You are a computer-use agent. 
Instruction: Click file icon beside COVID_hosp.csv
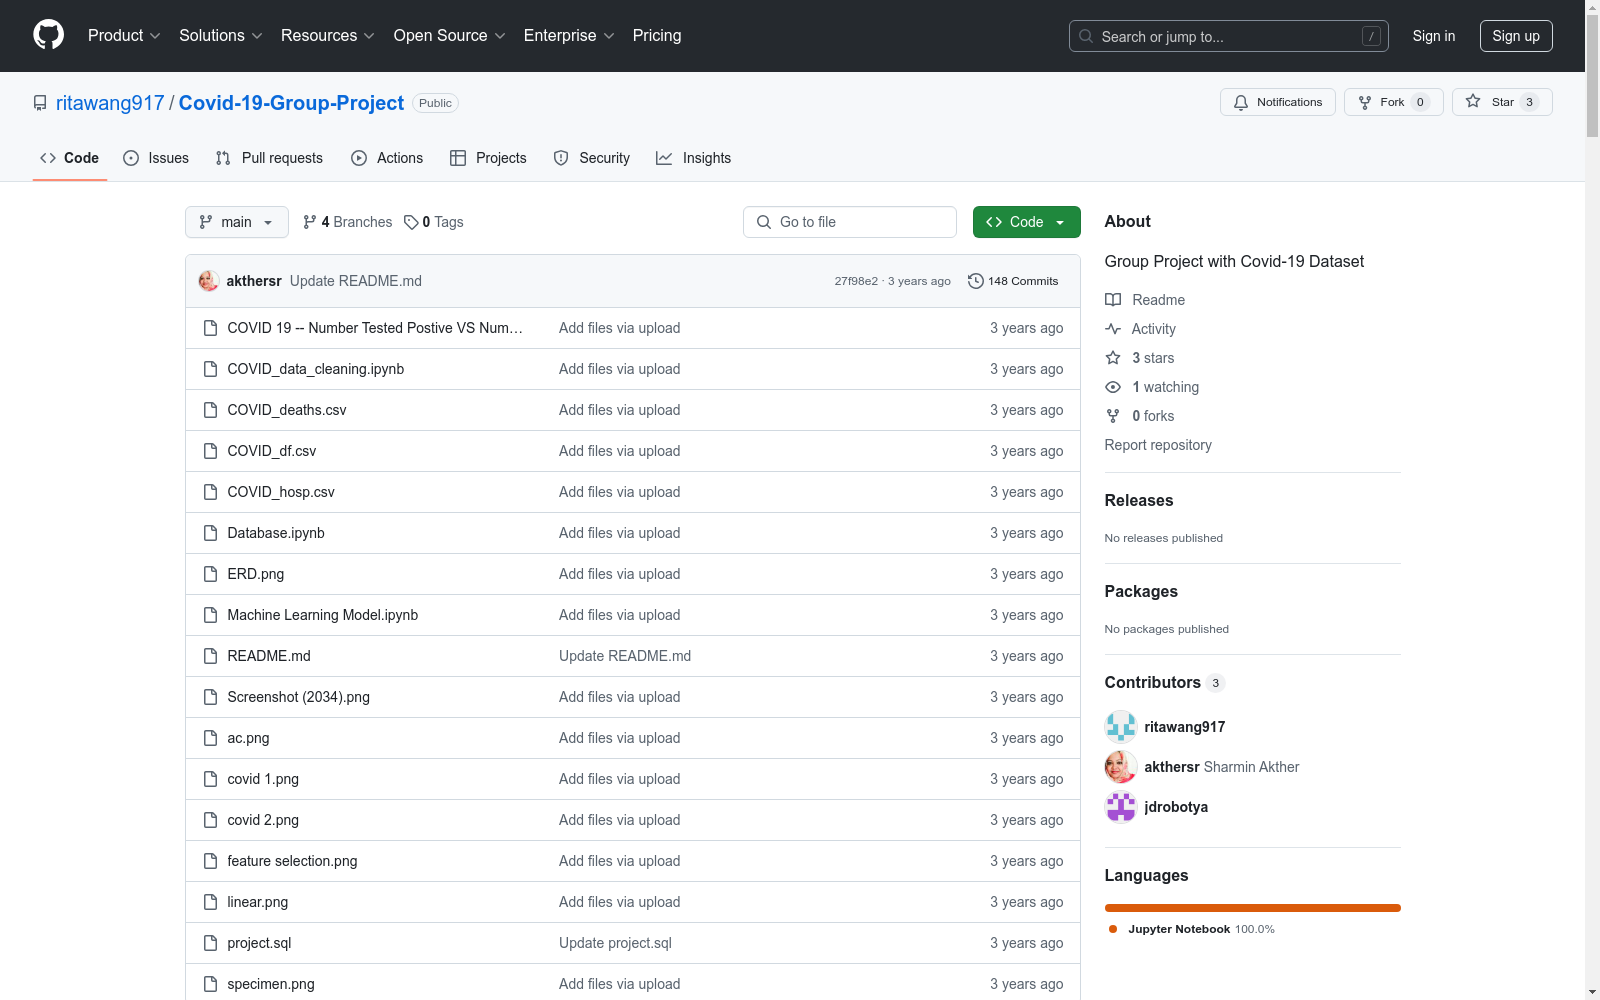210,492
